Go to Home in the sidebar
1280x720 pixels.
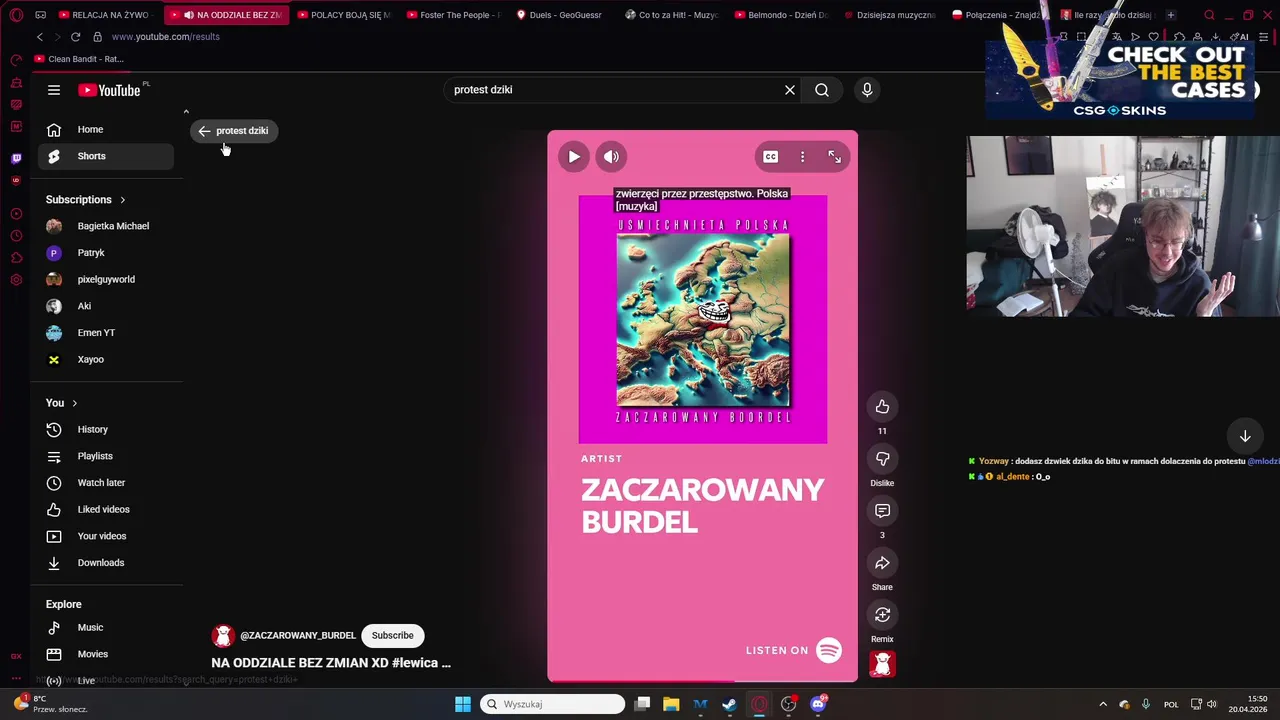click(x=106, y=129)
